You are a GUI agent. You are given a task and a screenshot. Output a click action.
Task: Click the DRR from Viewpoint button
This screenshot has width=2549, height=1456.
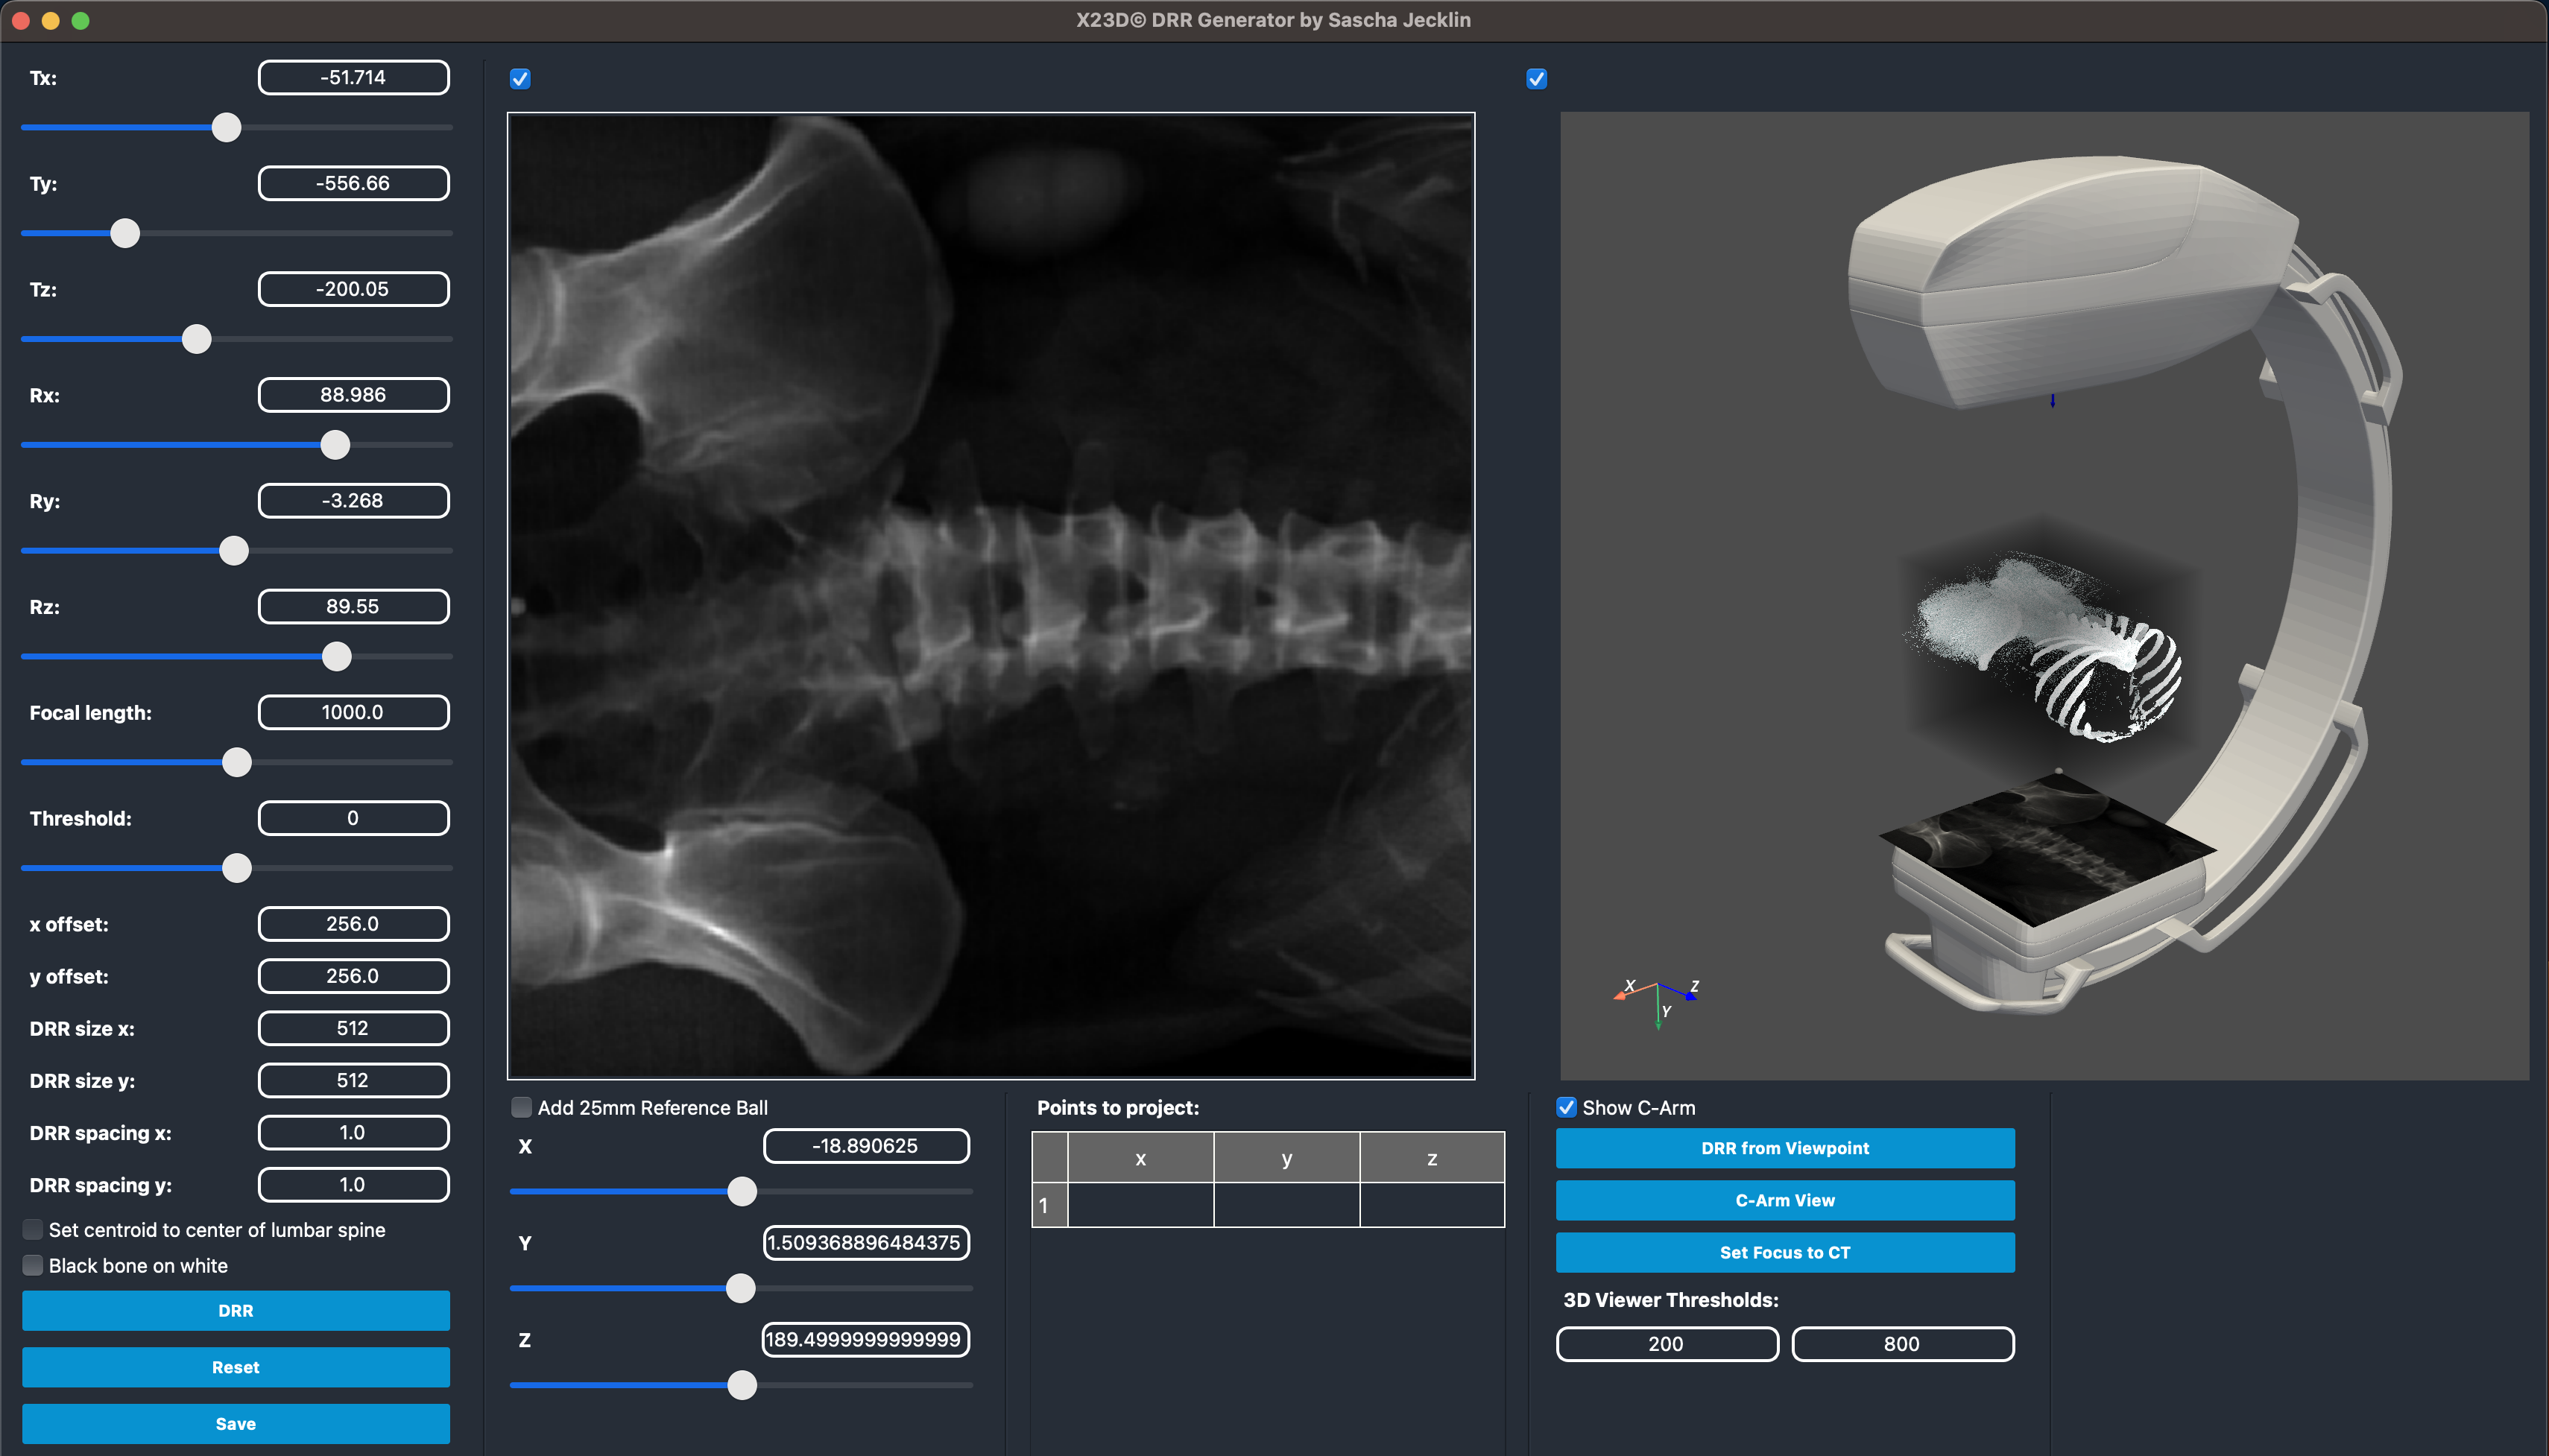pos(1785,1148)
